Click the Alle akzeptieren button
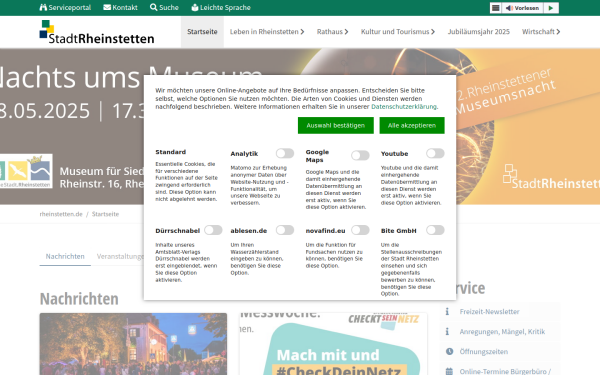600x375 pixels. tap(412, 126)
